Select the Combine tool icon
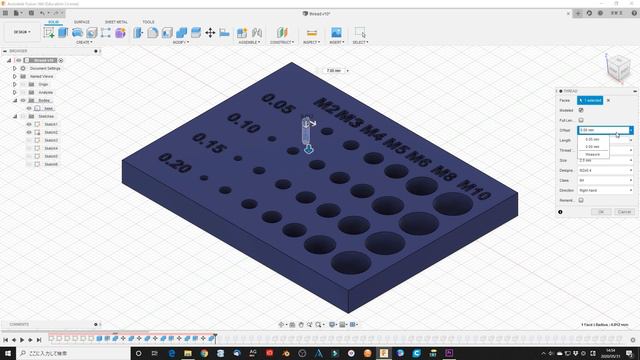 tap(182, 33)
